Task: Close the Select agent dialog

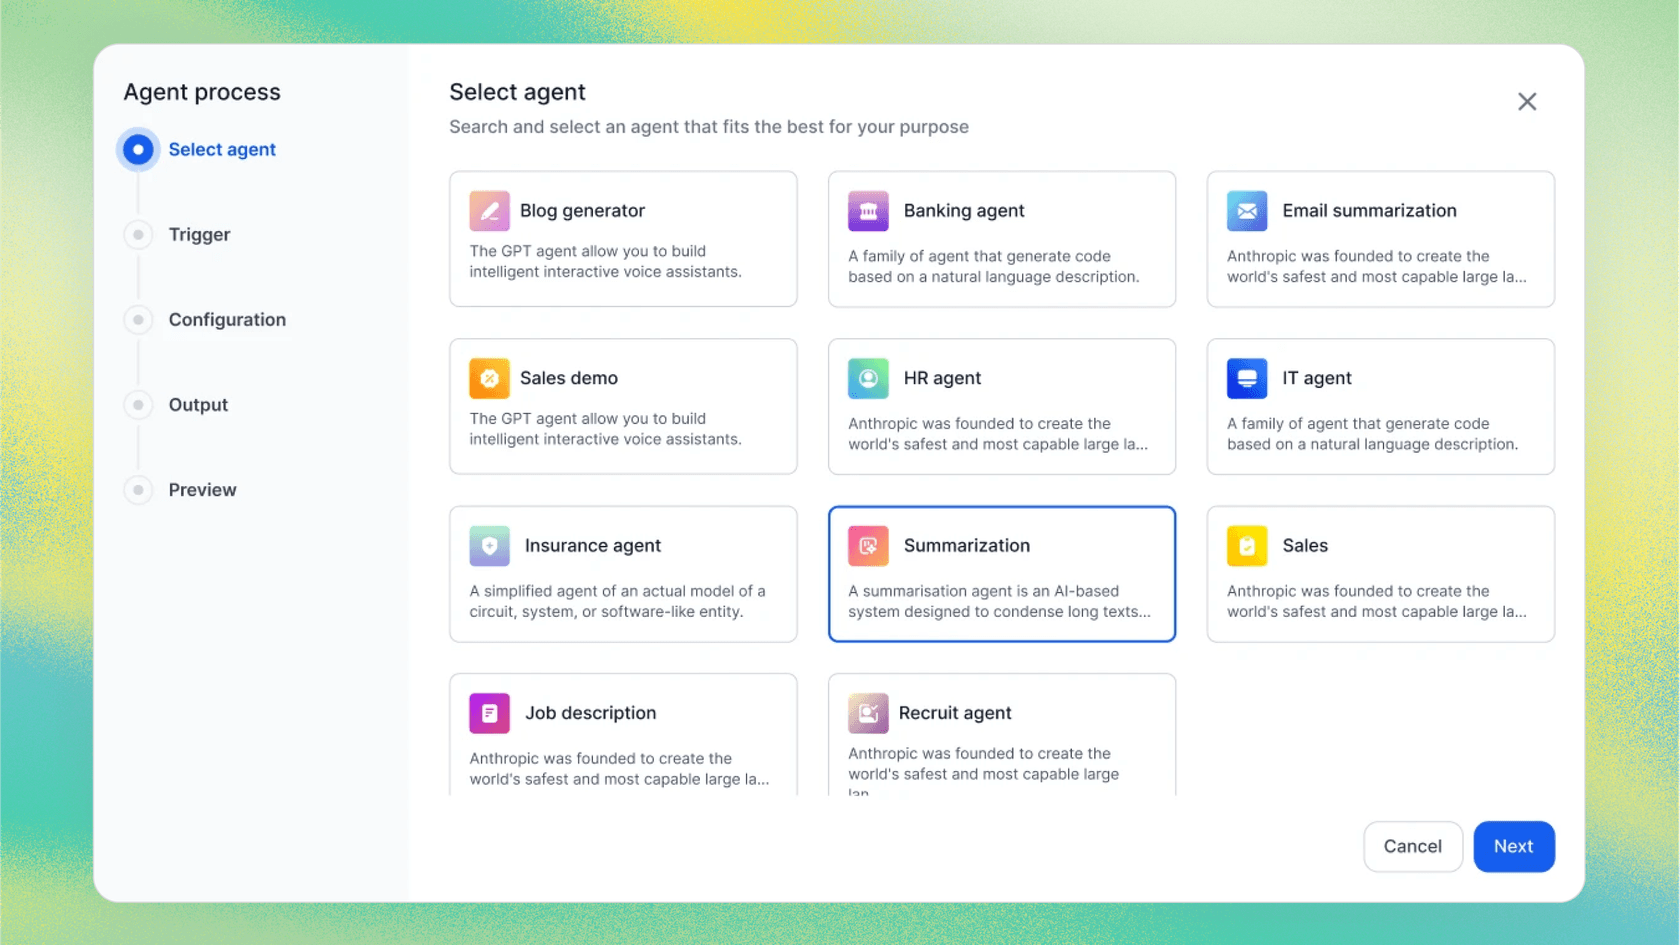Action: (x=1527, y=101)
